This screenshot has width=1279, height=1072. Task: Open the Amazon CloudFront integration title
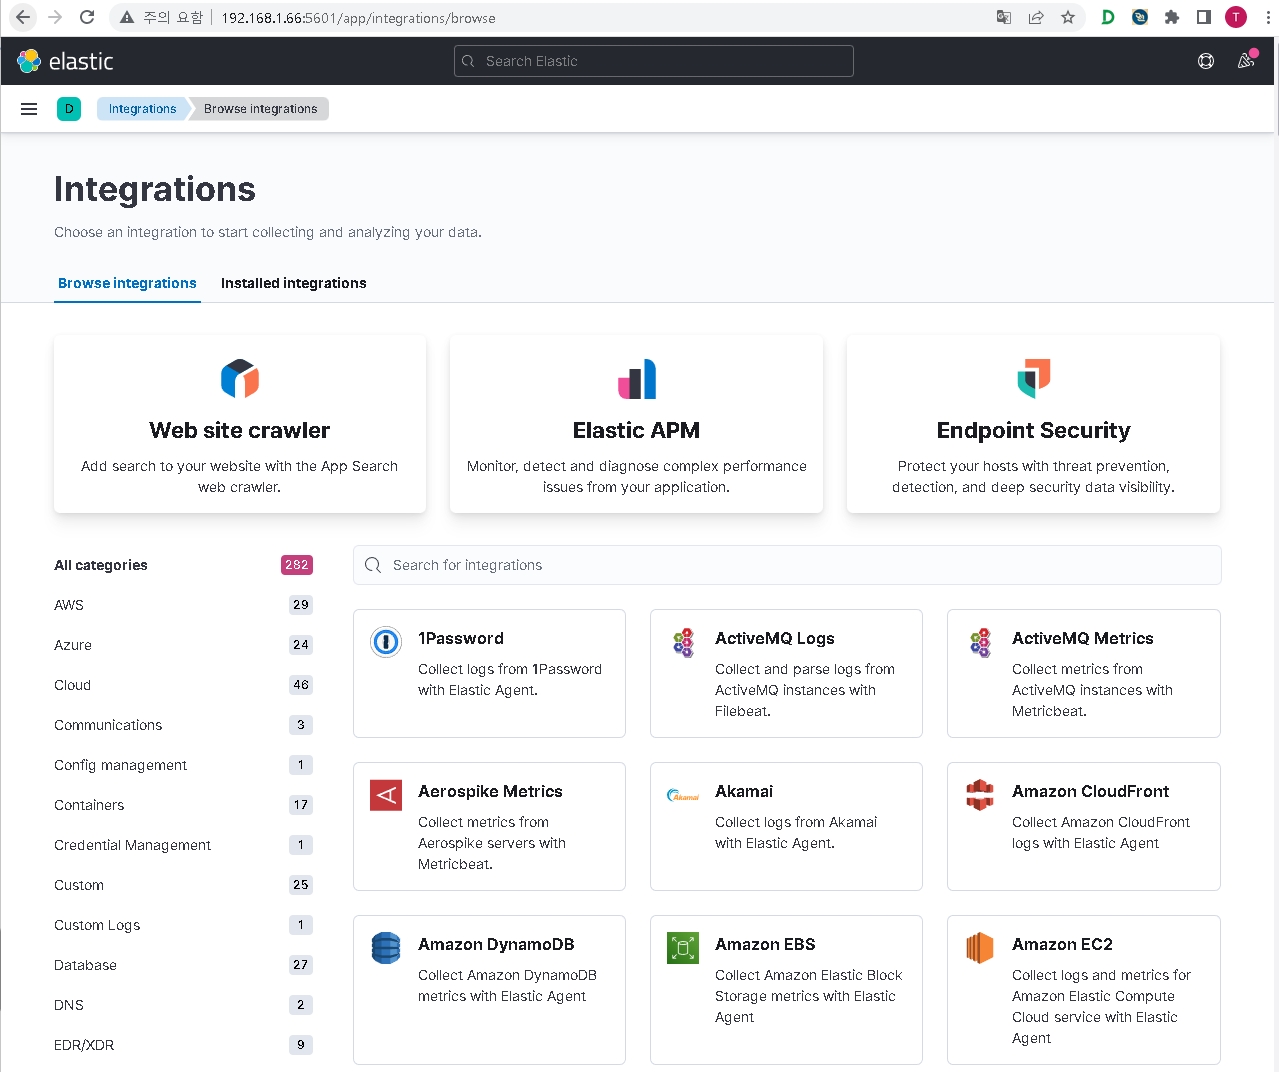(1090, 791)
